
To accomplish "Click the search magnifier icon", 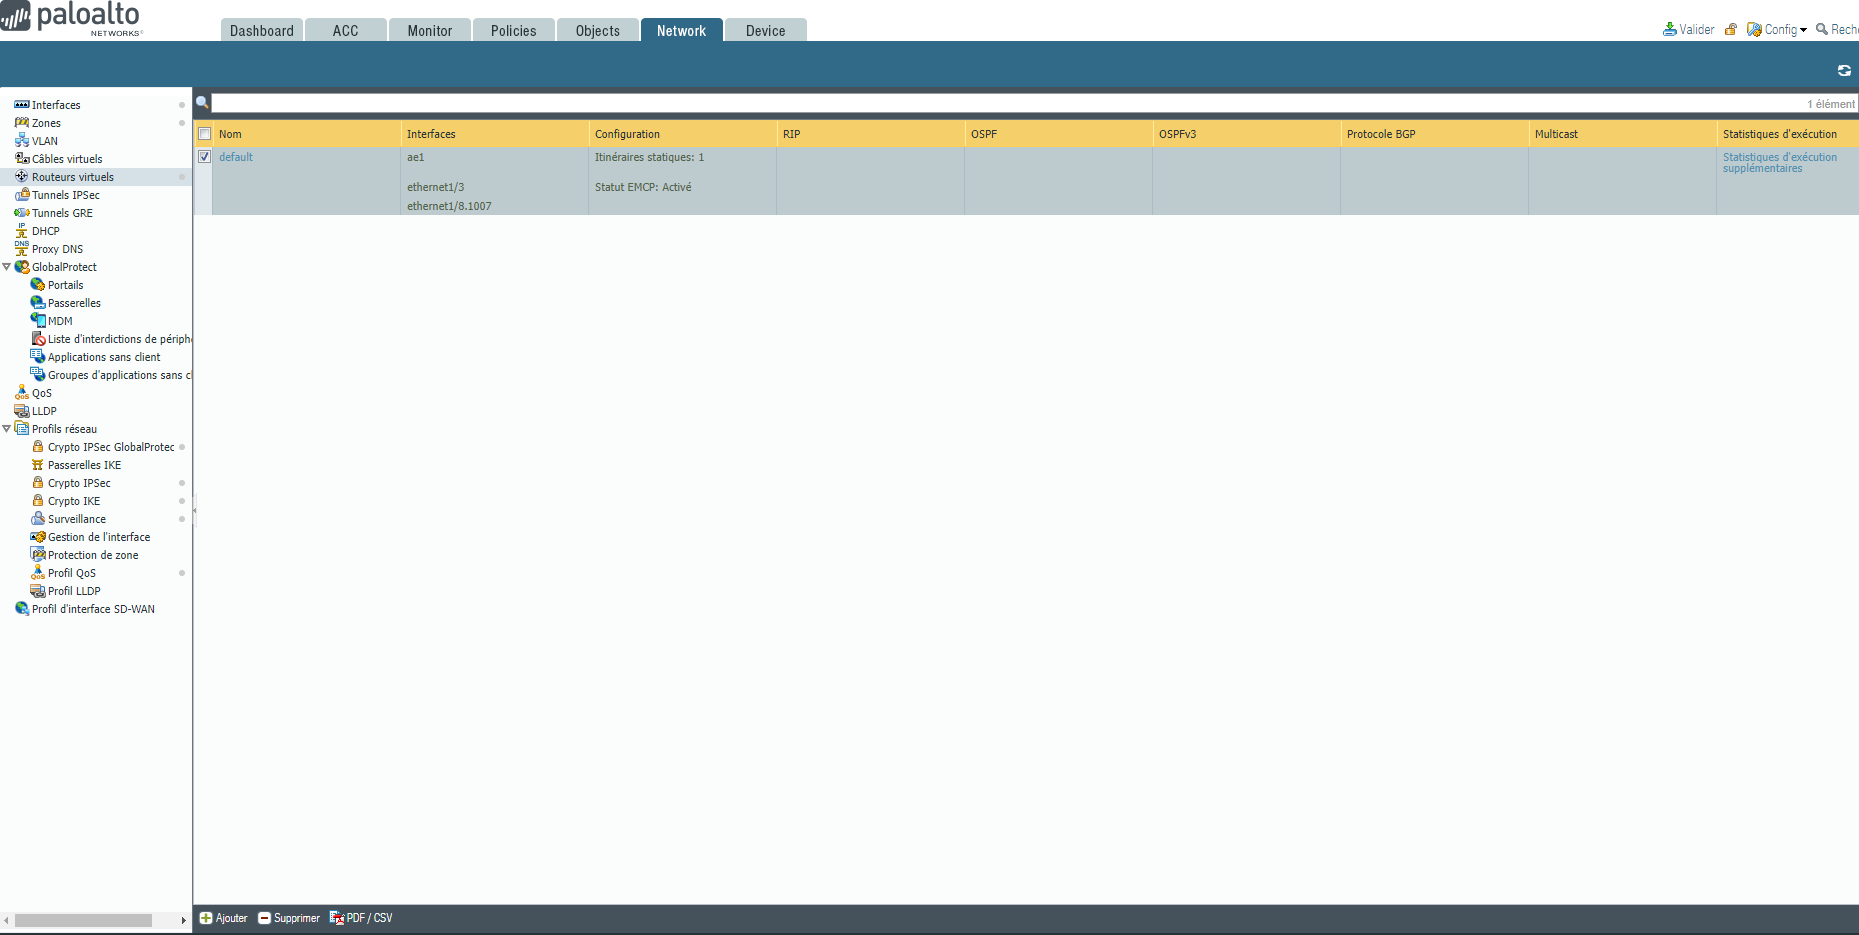I will (202, 103).
